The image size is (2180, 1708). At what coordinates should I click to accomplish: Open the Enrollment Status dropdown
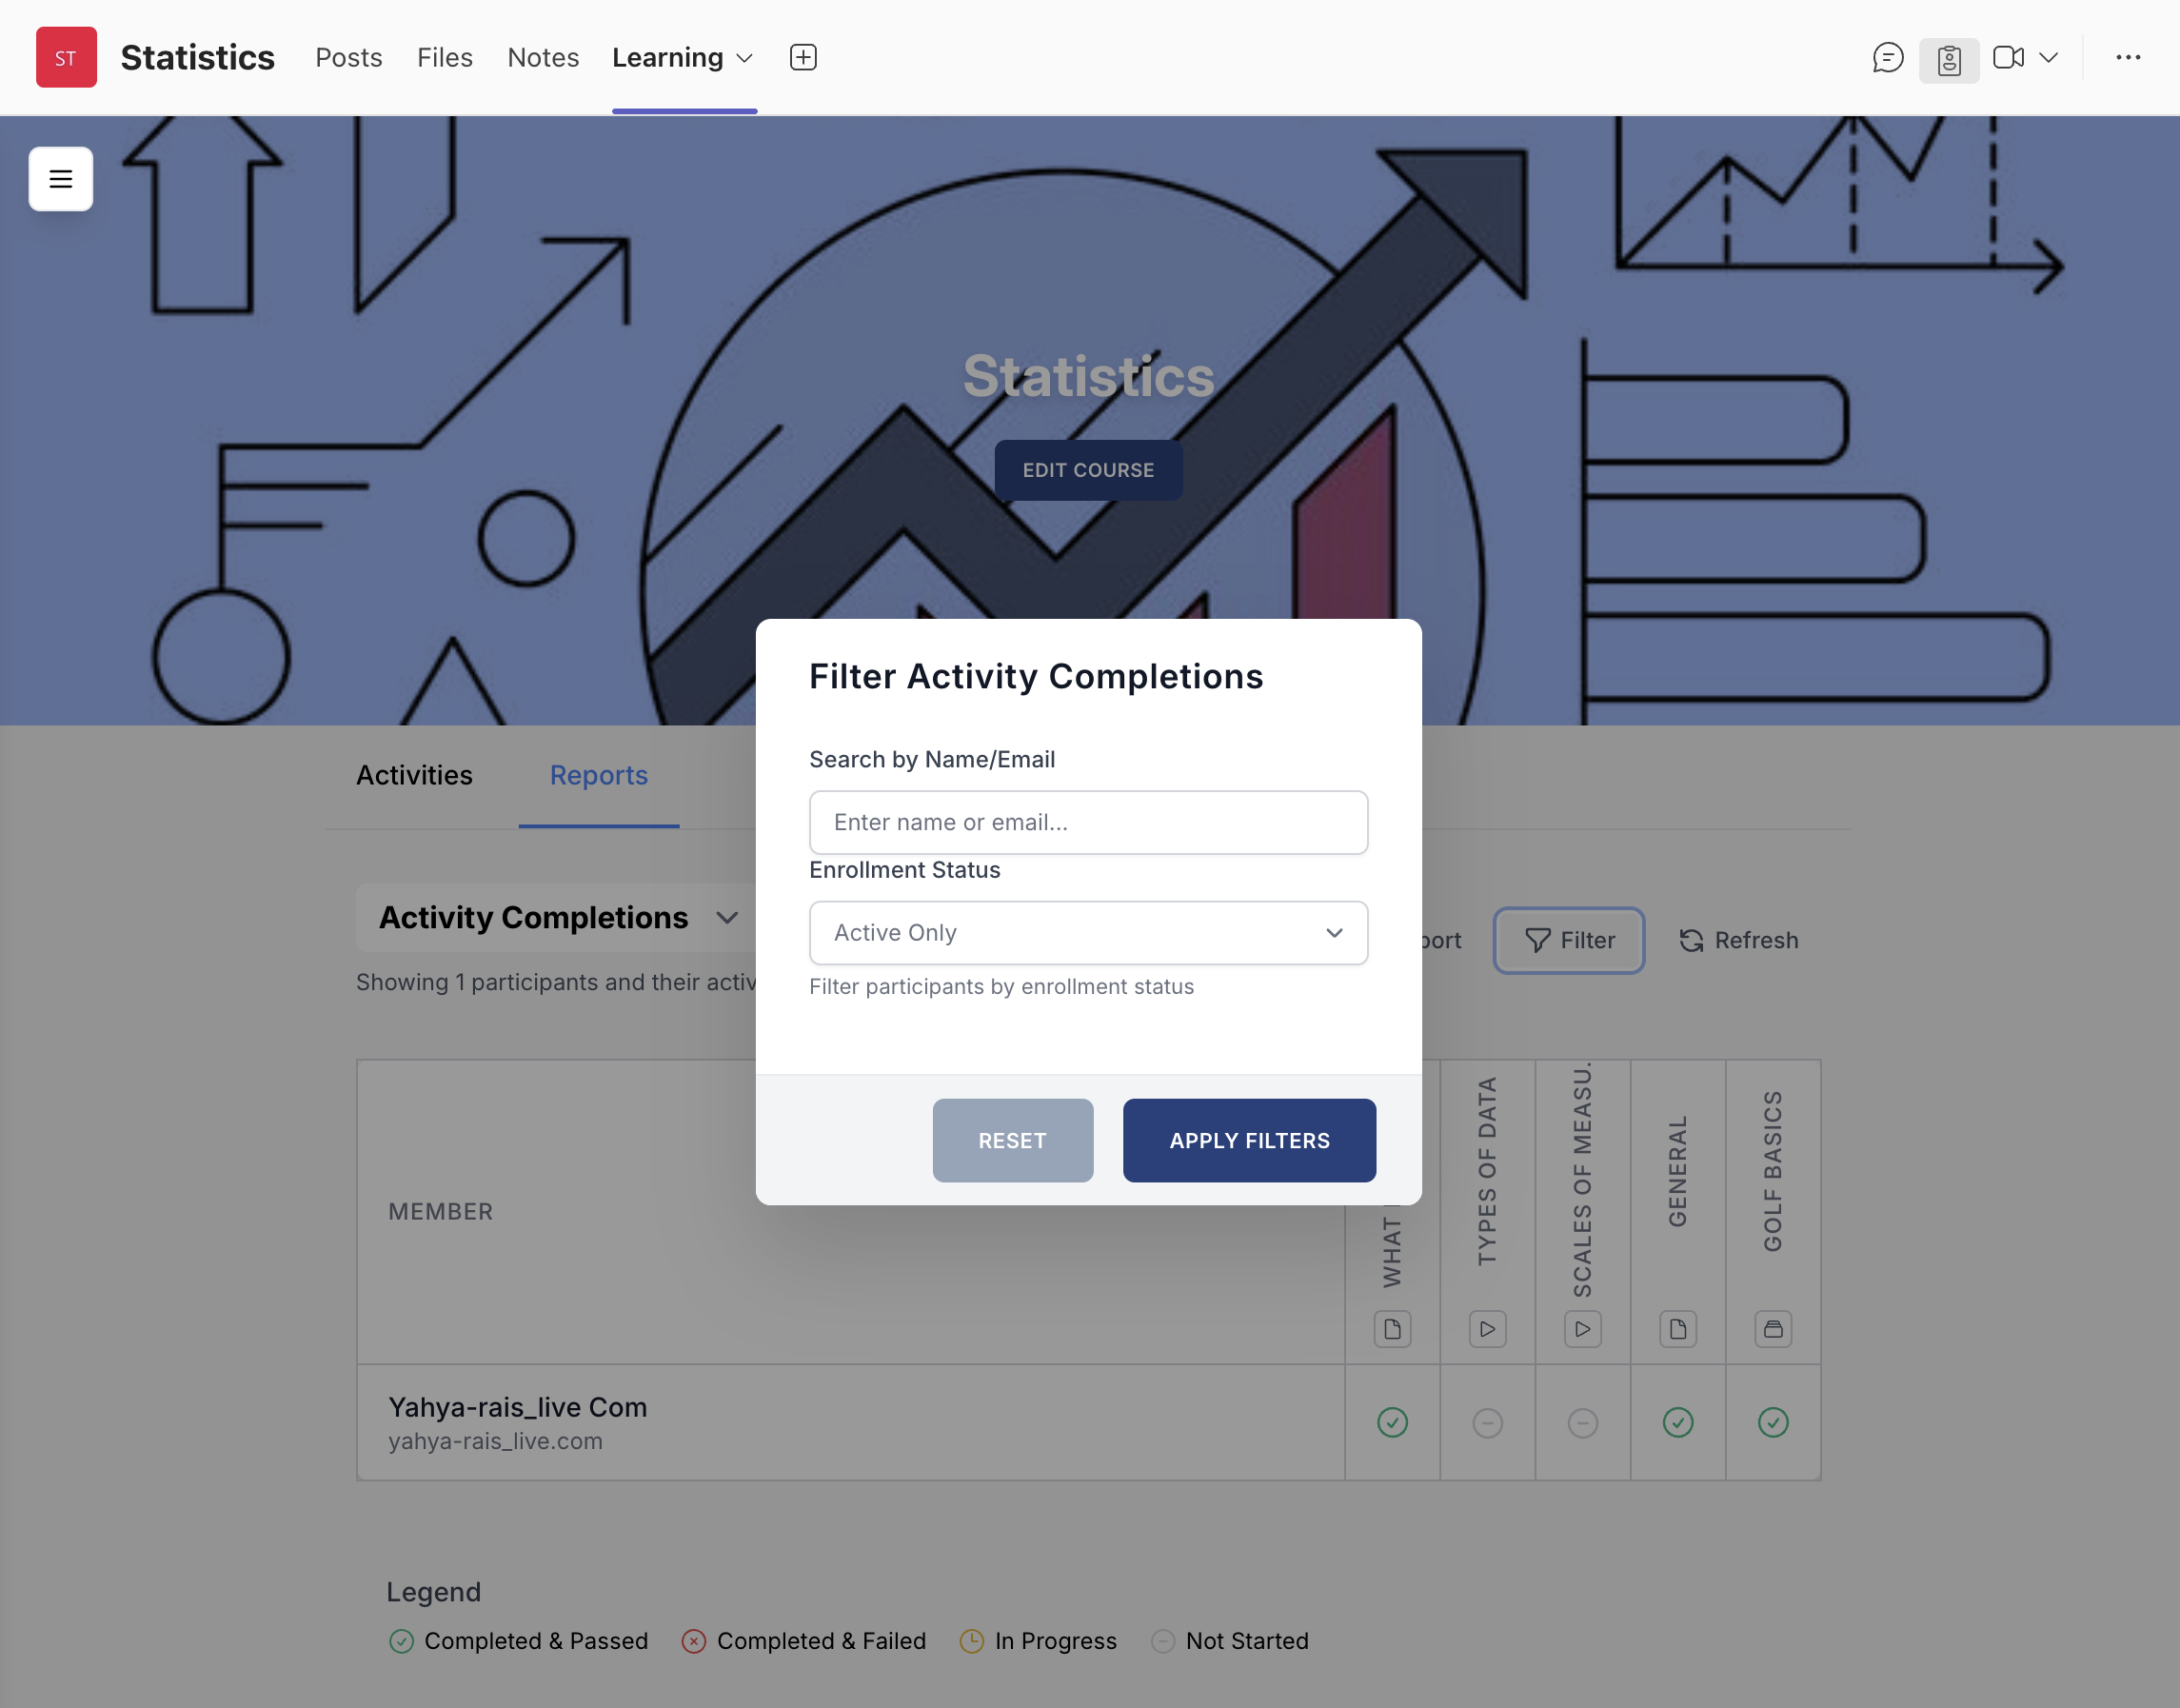[1088, 933]
